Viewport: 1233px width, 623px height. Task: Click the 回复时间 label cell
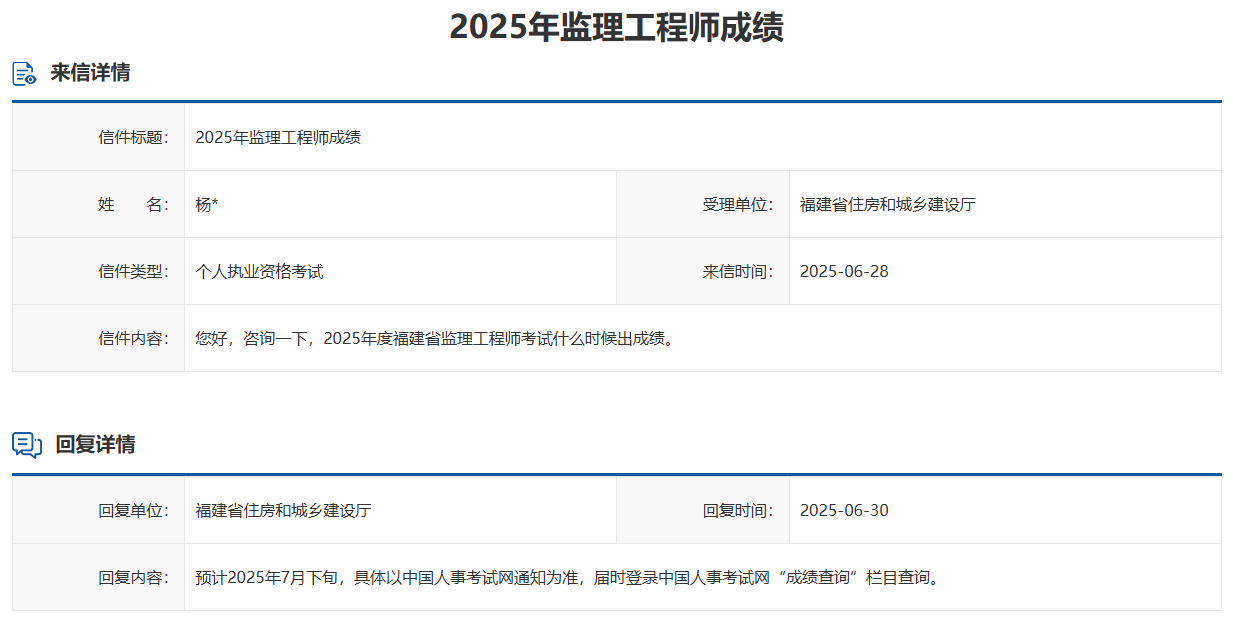(x=703, y=510)
